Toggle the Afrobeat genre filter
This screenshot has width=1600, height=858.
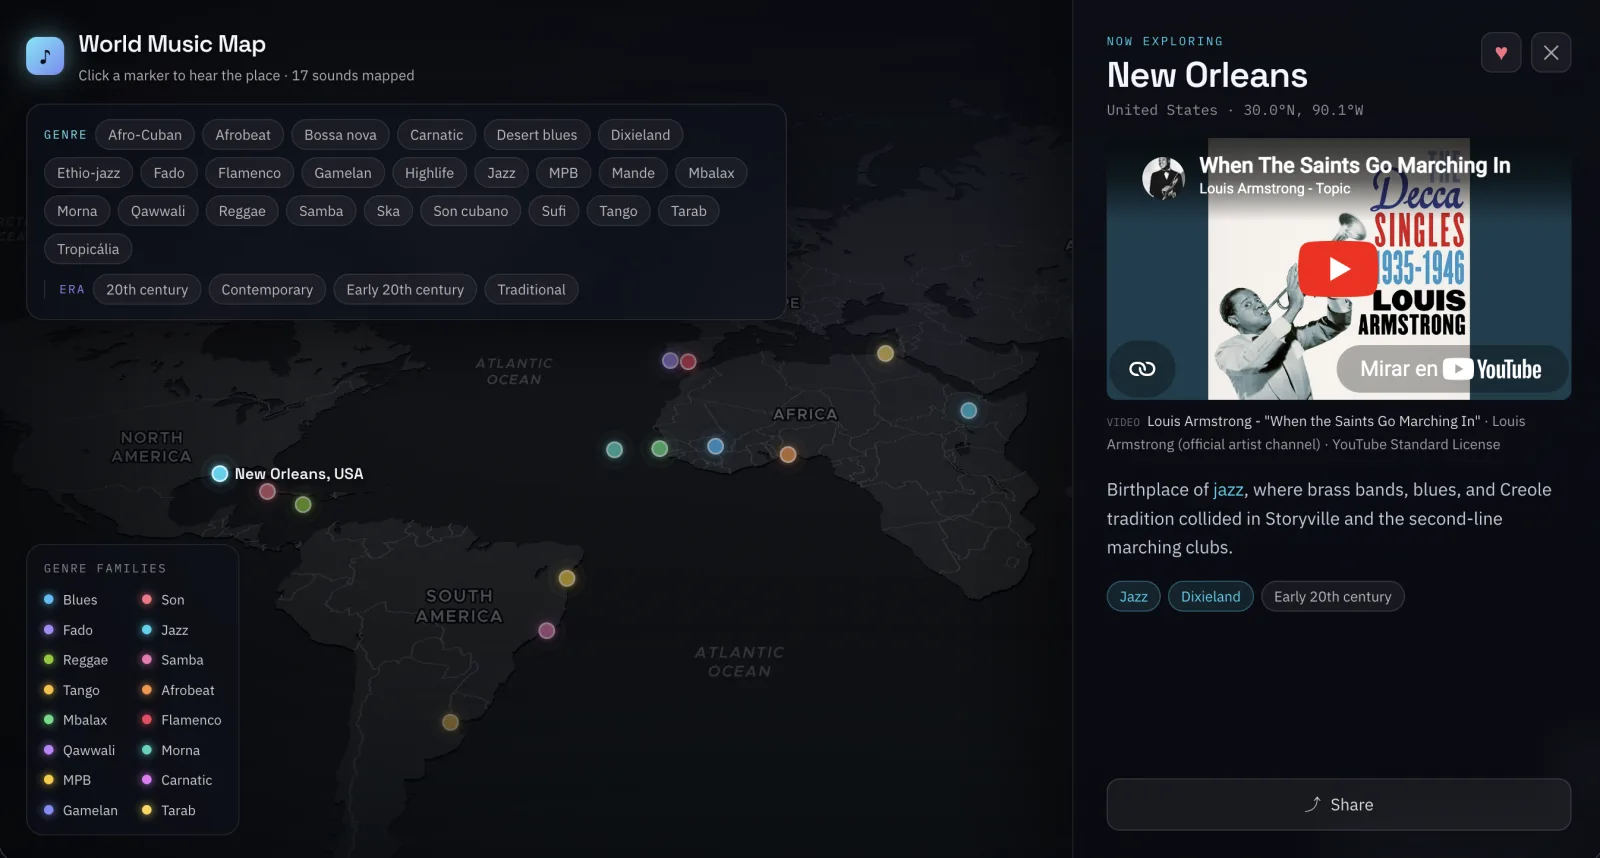(243, 135)
